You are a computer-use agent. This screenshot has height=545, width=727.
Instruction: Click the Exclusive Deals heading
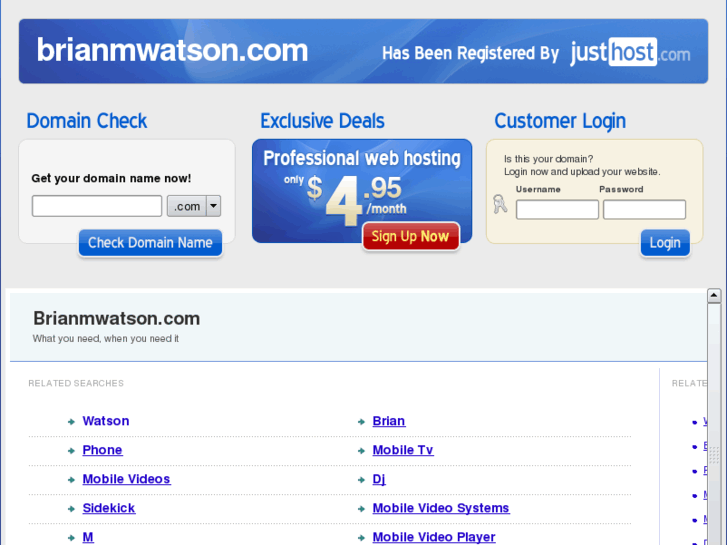[x=322, y=121]
